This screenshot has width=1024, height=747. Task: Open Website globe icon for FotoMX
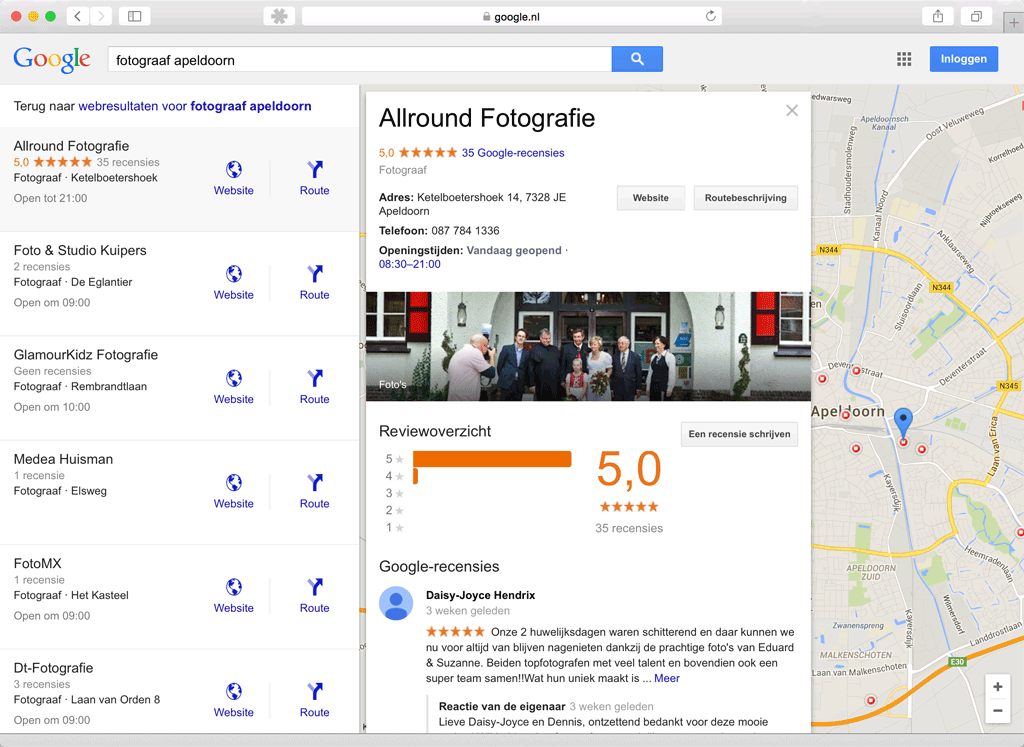[x=233, y=587]
